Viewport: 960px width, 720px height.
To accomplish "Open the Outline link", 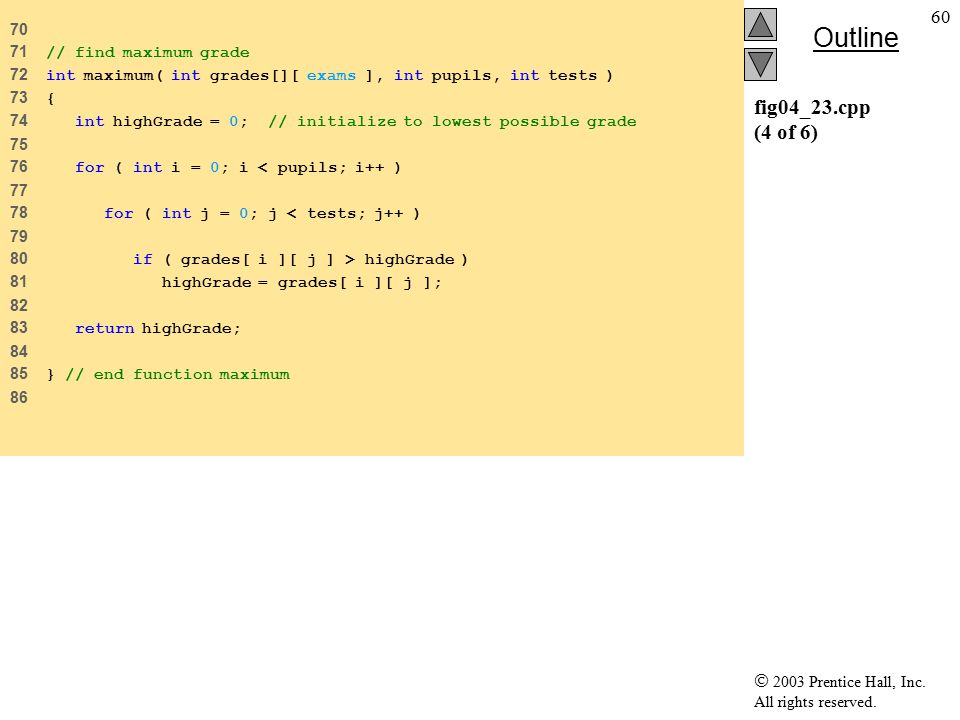I will point(855,38).
